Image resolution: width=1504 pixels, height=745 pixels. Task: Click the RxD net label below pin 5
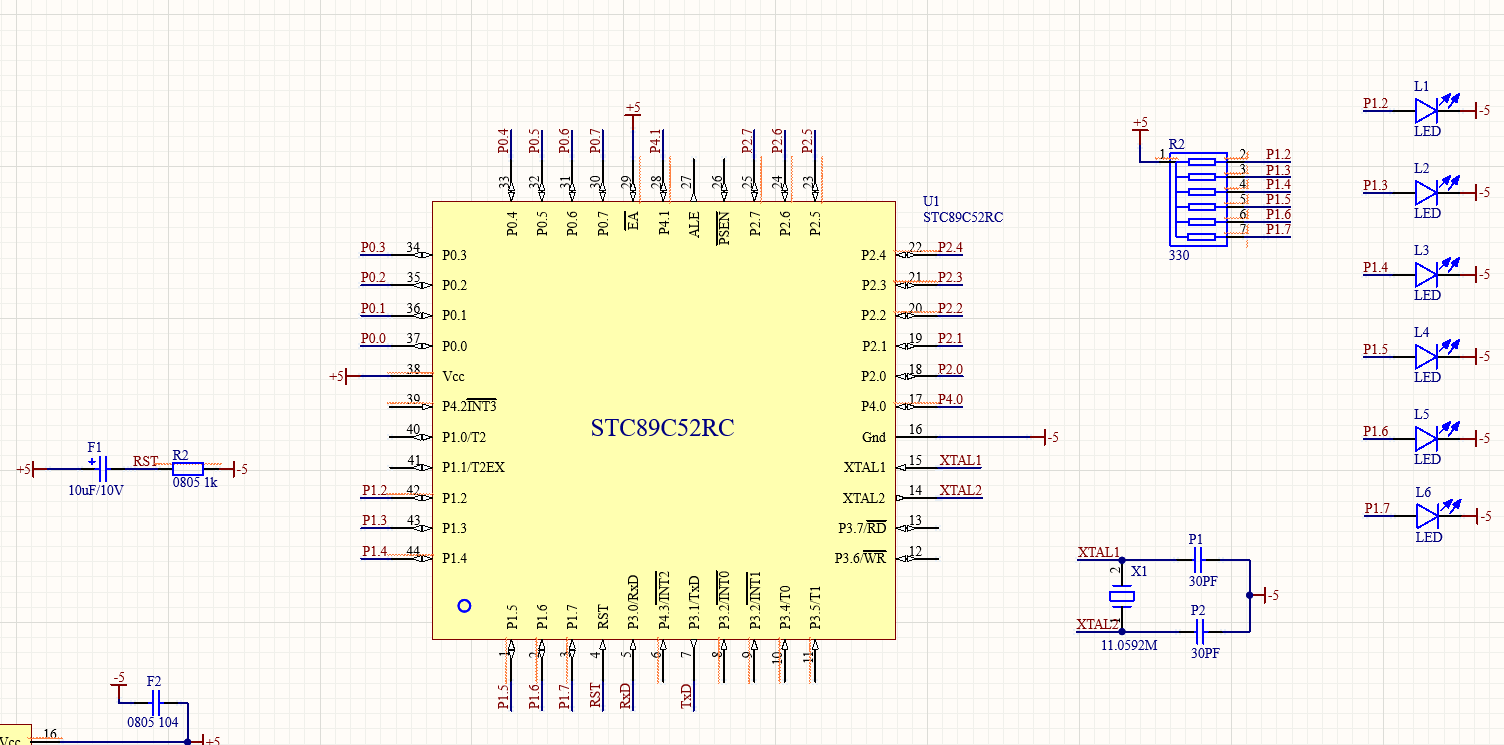click(626, 696)
